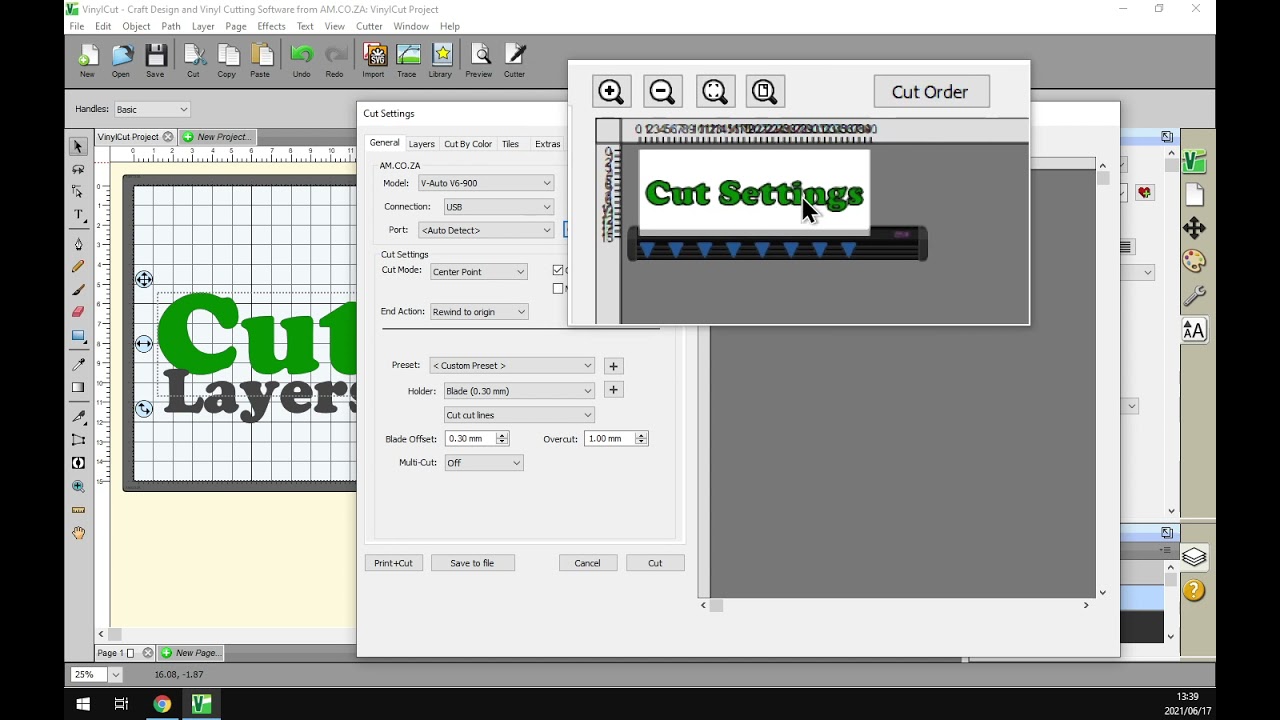The width and height of the screenshot is (1280, 720).
Task: Select the Text tool in left toolbar
Action: [x=78, y=215]
